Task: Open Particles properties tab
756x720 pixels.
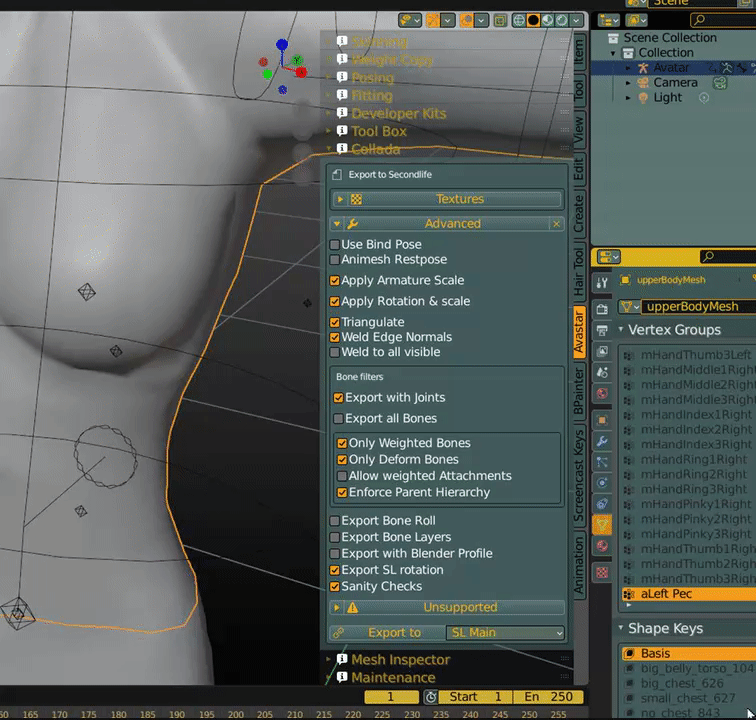Action: 602,462
